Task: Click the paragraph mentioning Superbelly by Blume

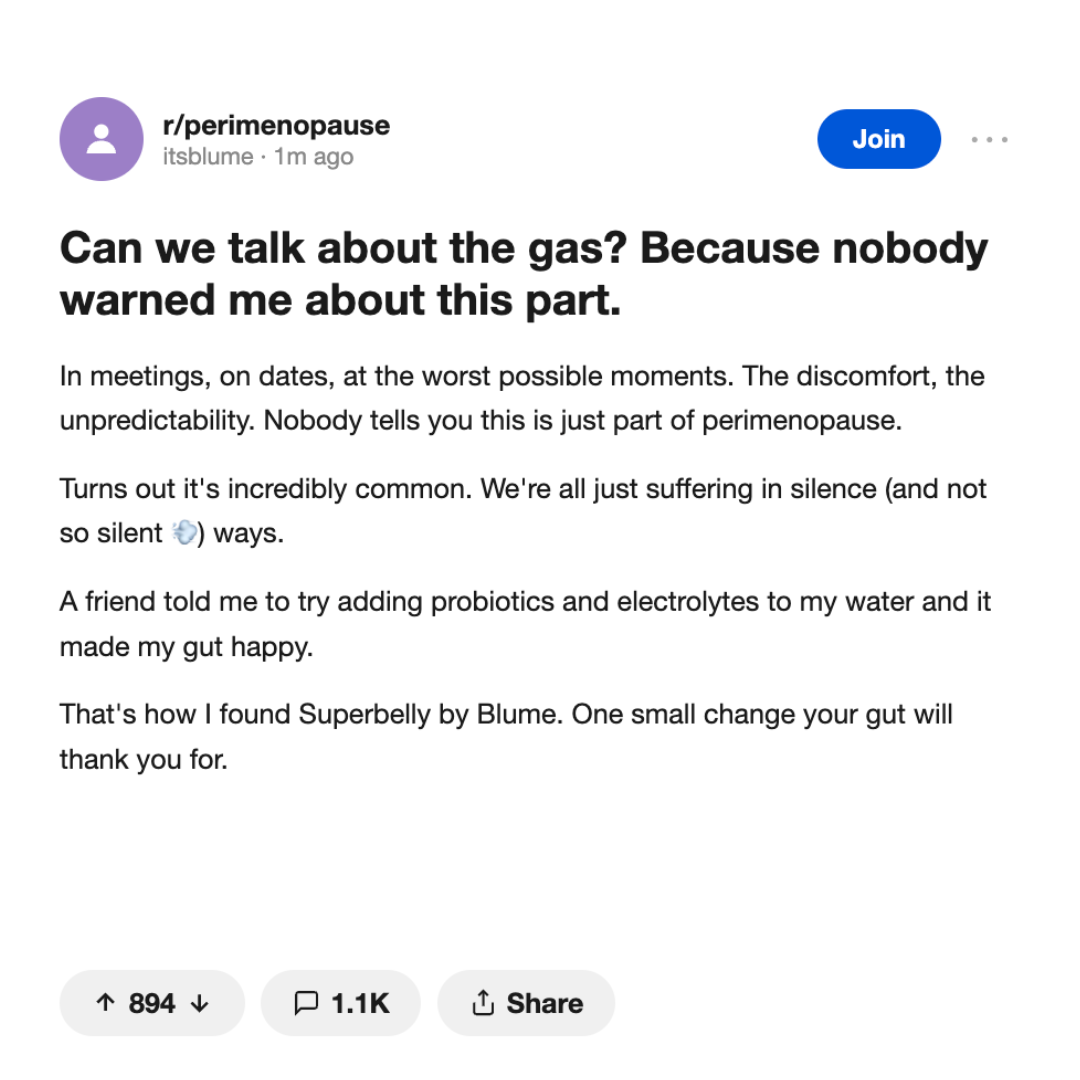Action: 506,736
